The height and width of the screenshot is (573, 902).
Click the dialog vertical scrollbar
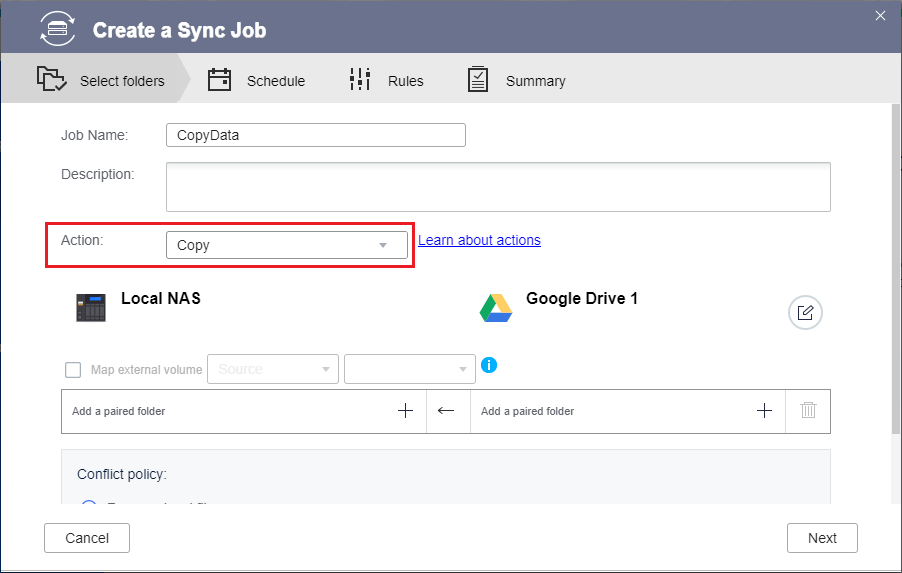tap(896, 269)
